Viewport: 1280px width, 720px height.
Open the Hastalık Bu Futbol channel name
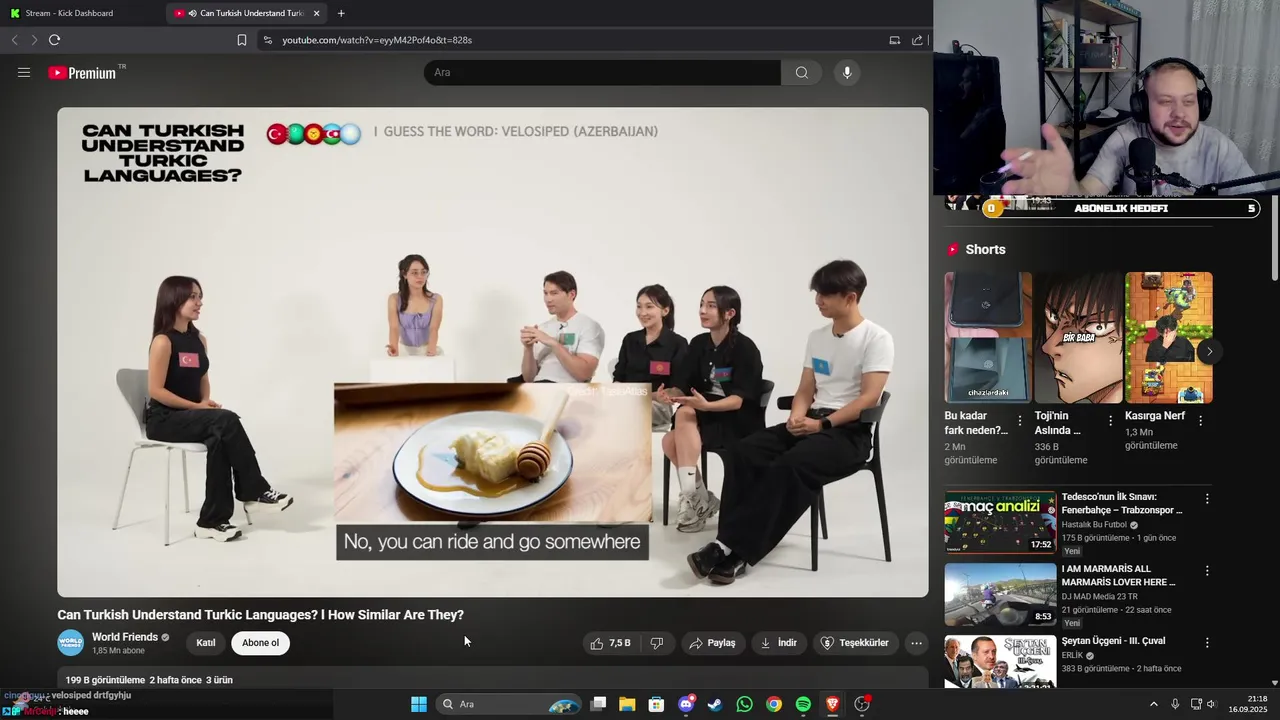click(x=1094, y=525)
